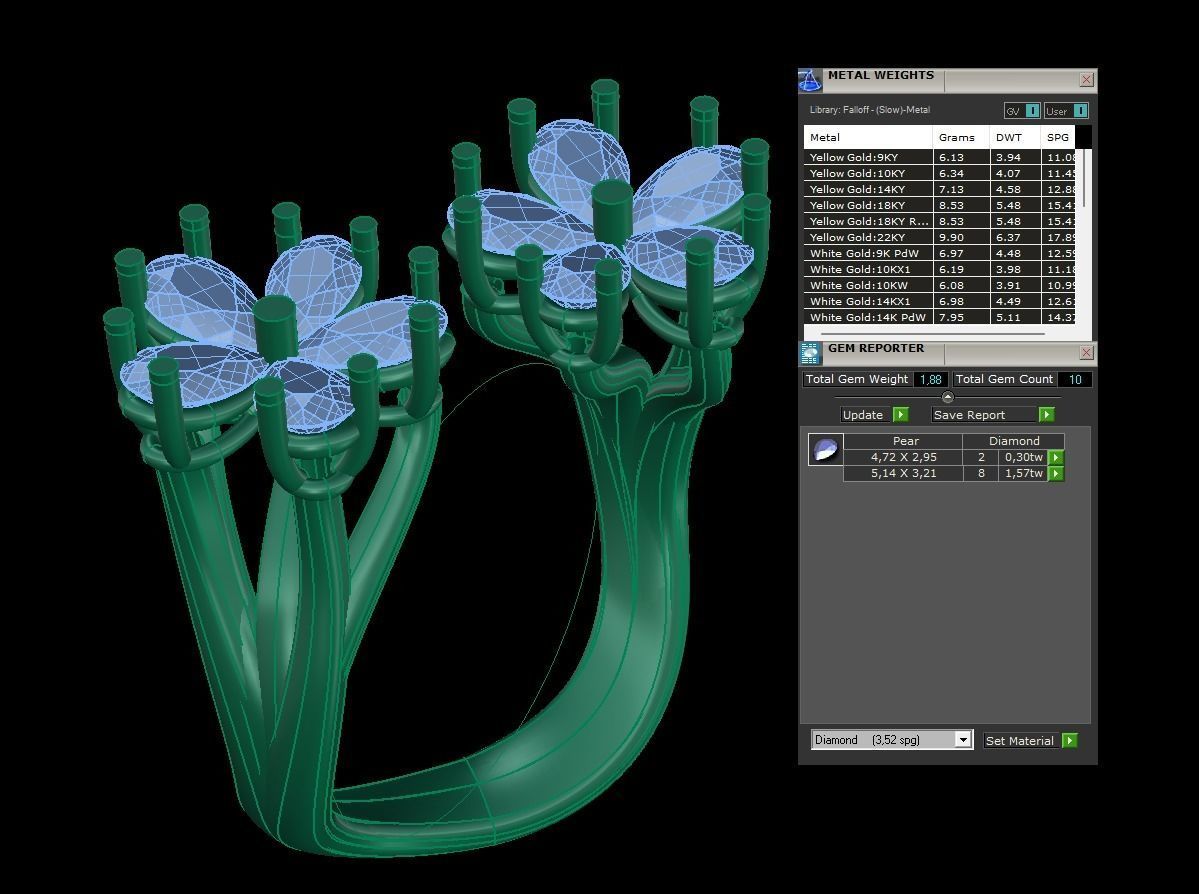Close the Metal Weights panel
Viewport: 1199px width, 894px height.
(x=1086, y=80)
